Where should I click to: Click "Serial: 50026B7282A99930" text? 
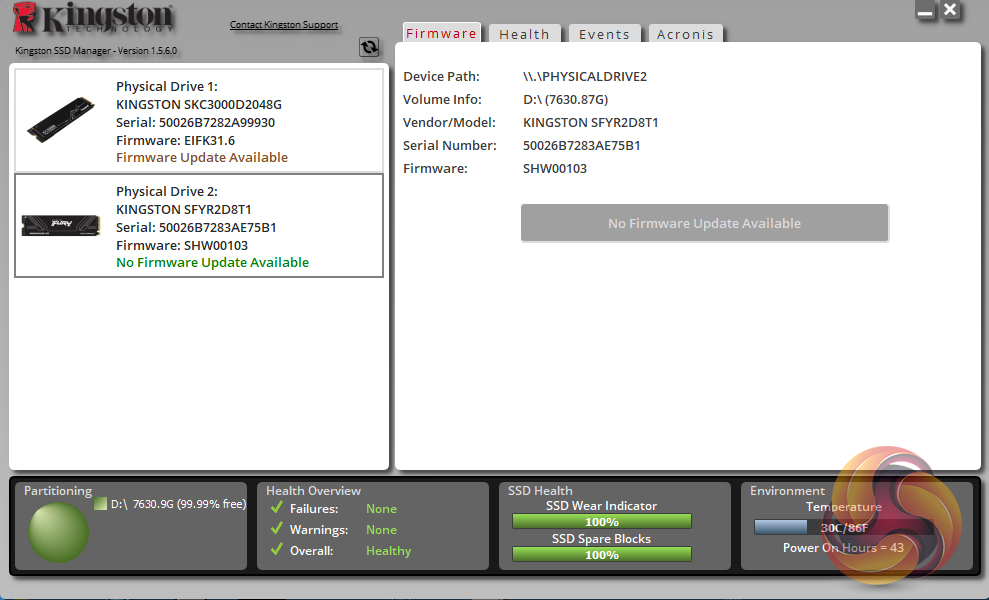[196, 122]
